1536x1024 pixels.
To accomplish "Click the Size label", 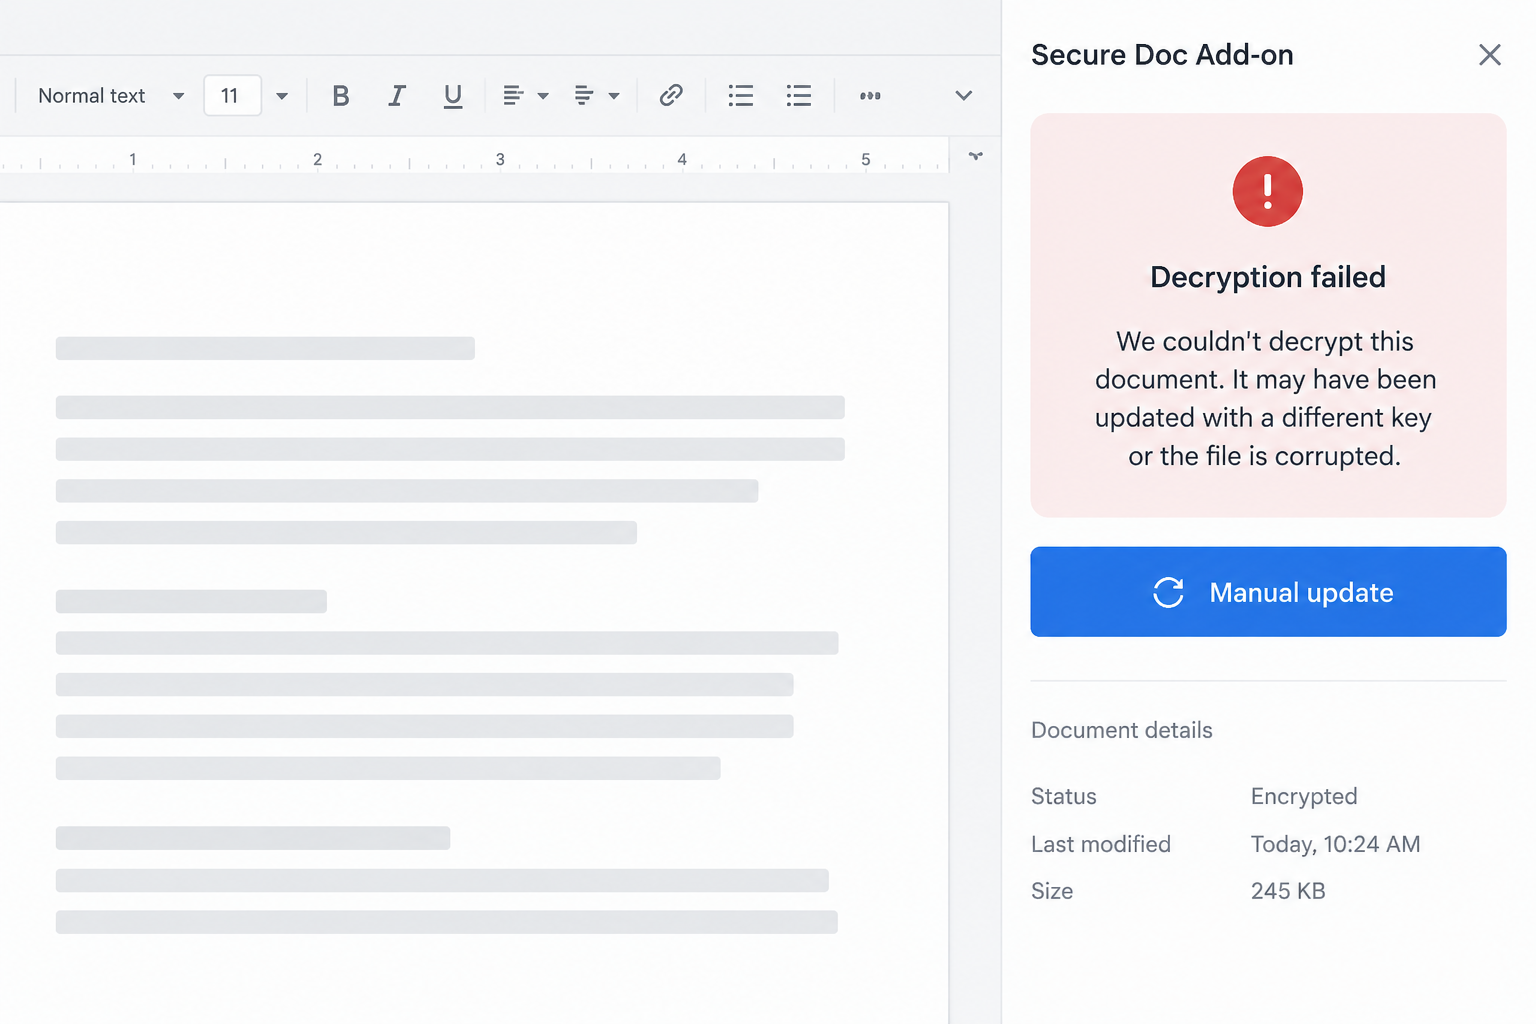I will [x=1052, y=891].
